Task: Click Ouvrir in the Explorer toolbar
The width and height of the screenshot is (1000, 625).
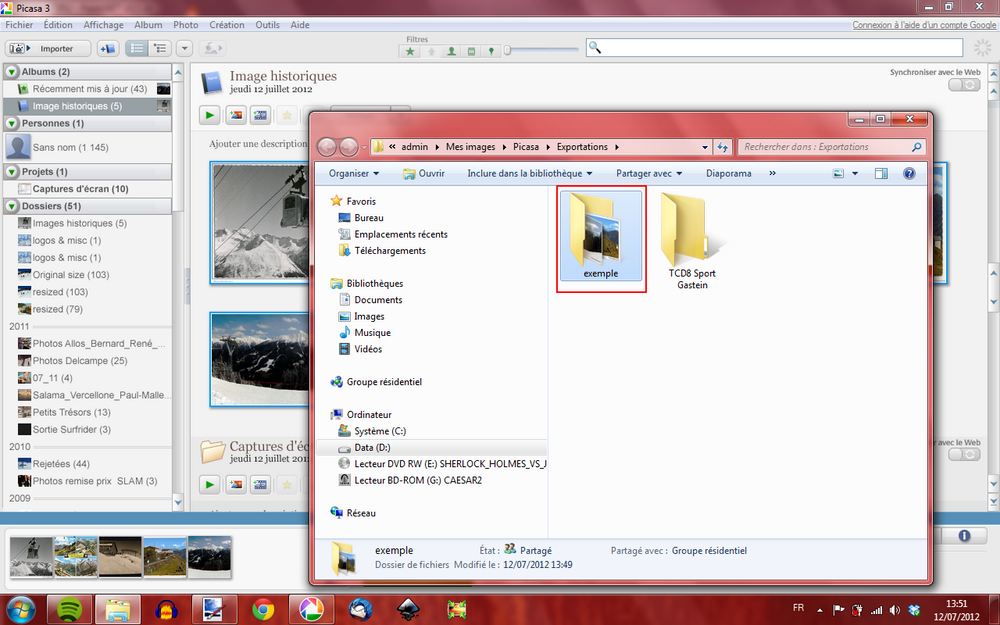Action: click(x=424, y=173)
